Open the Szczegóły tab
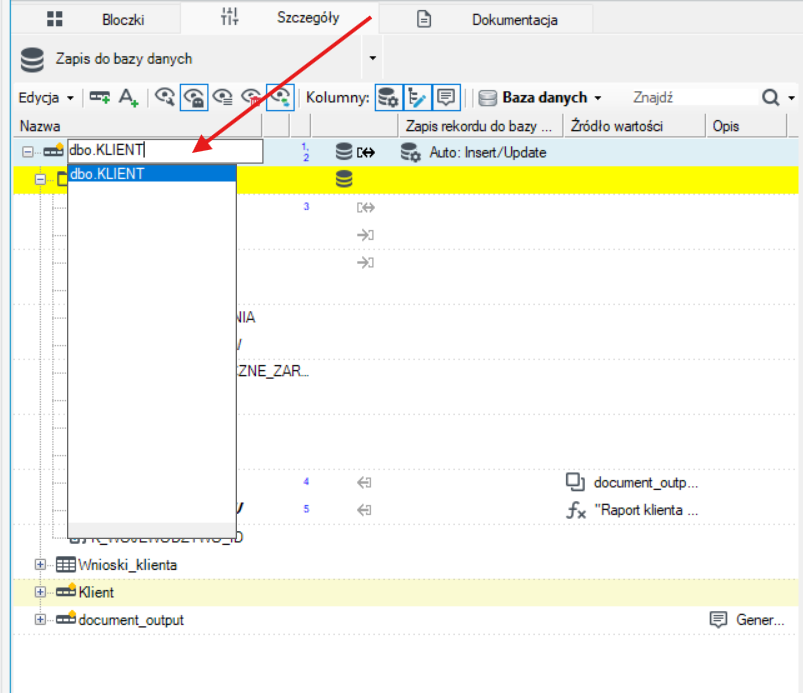The height and width of the screenshot is (693, 803). (280, 18)
